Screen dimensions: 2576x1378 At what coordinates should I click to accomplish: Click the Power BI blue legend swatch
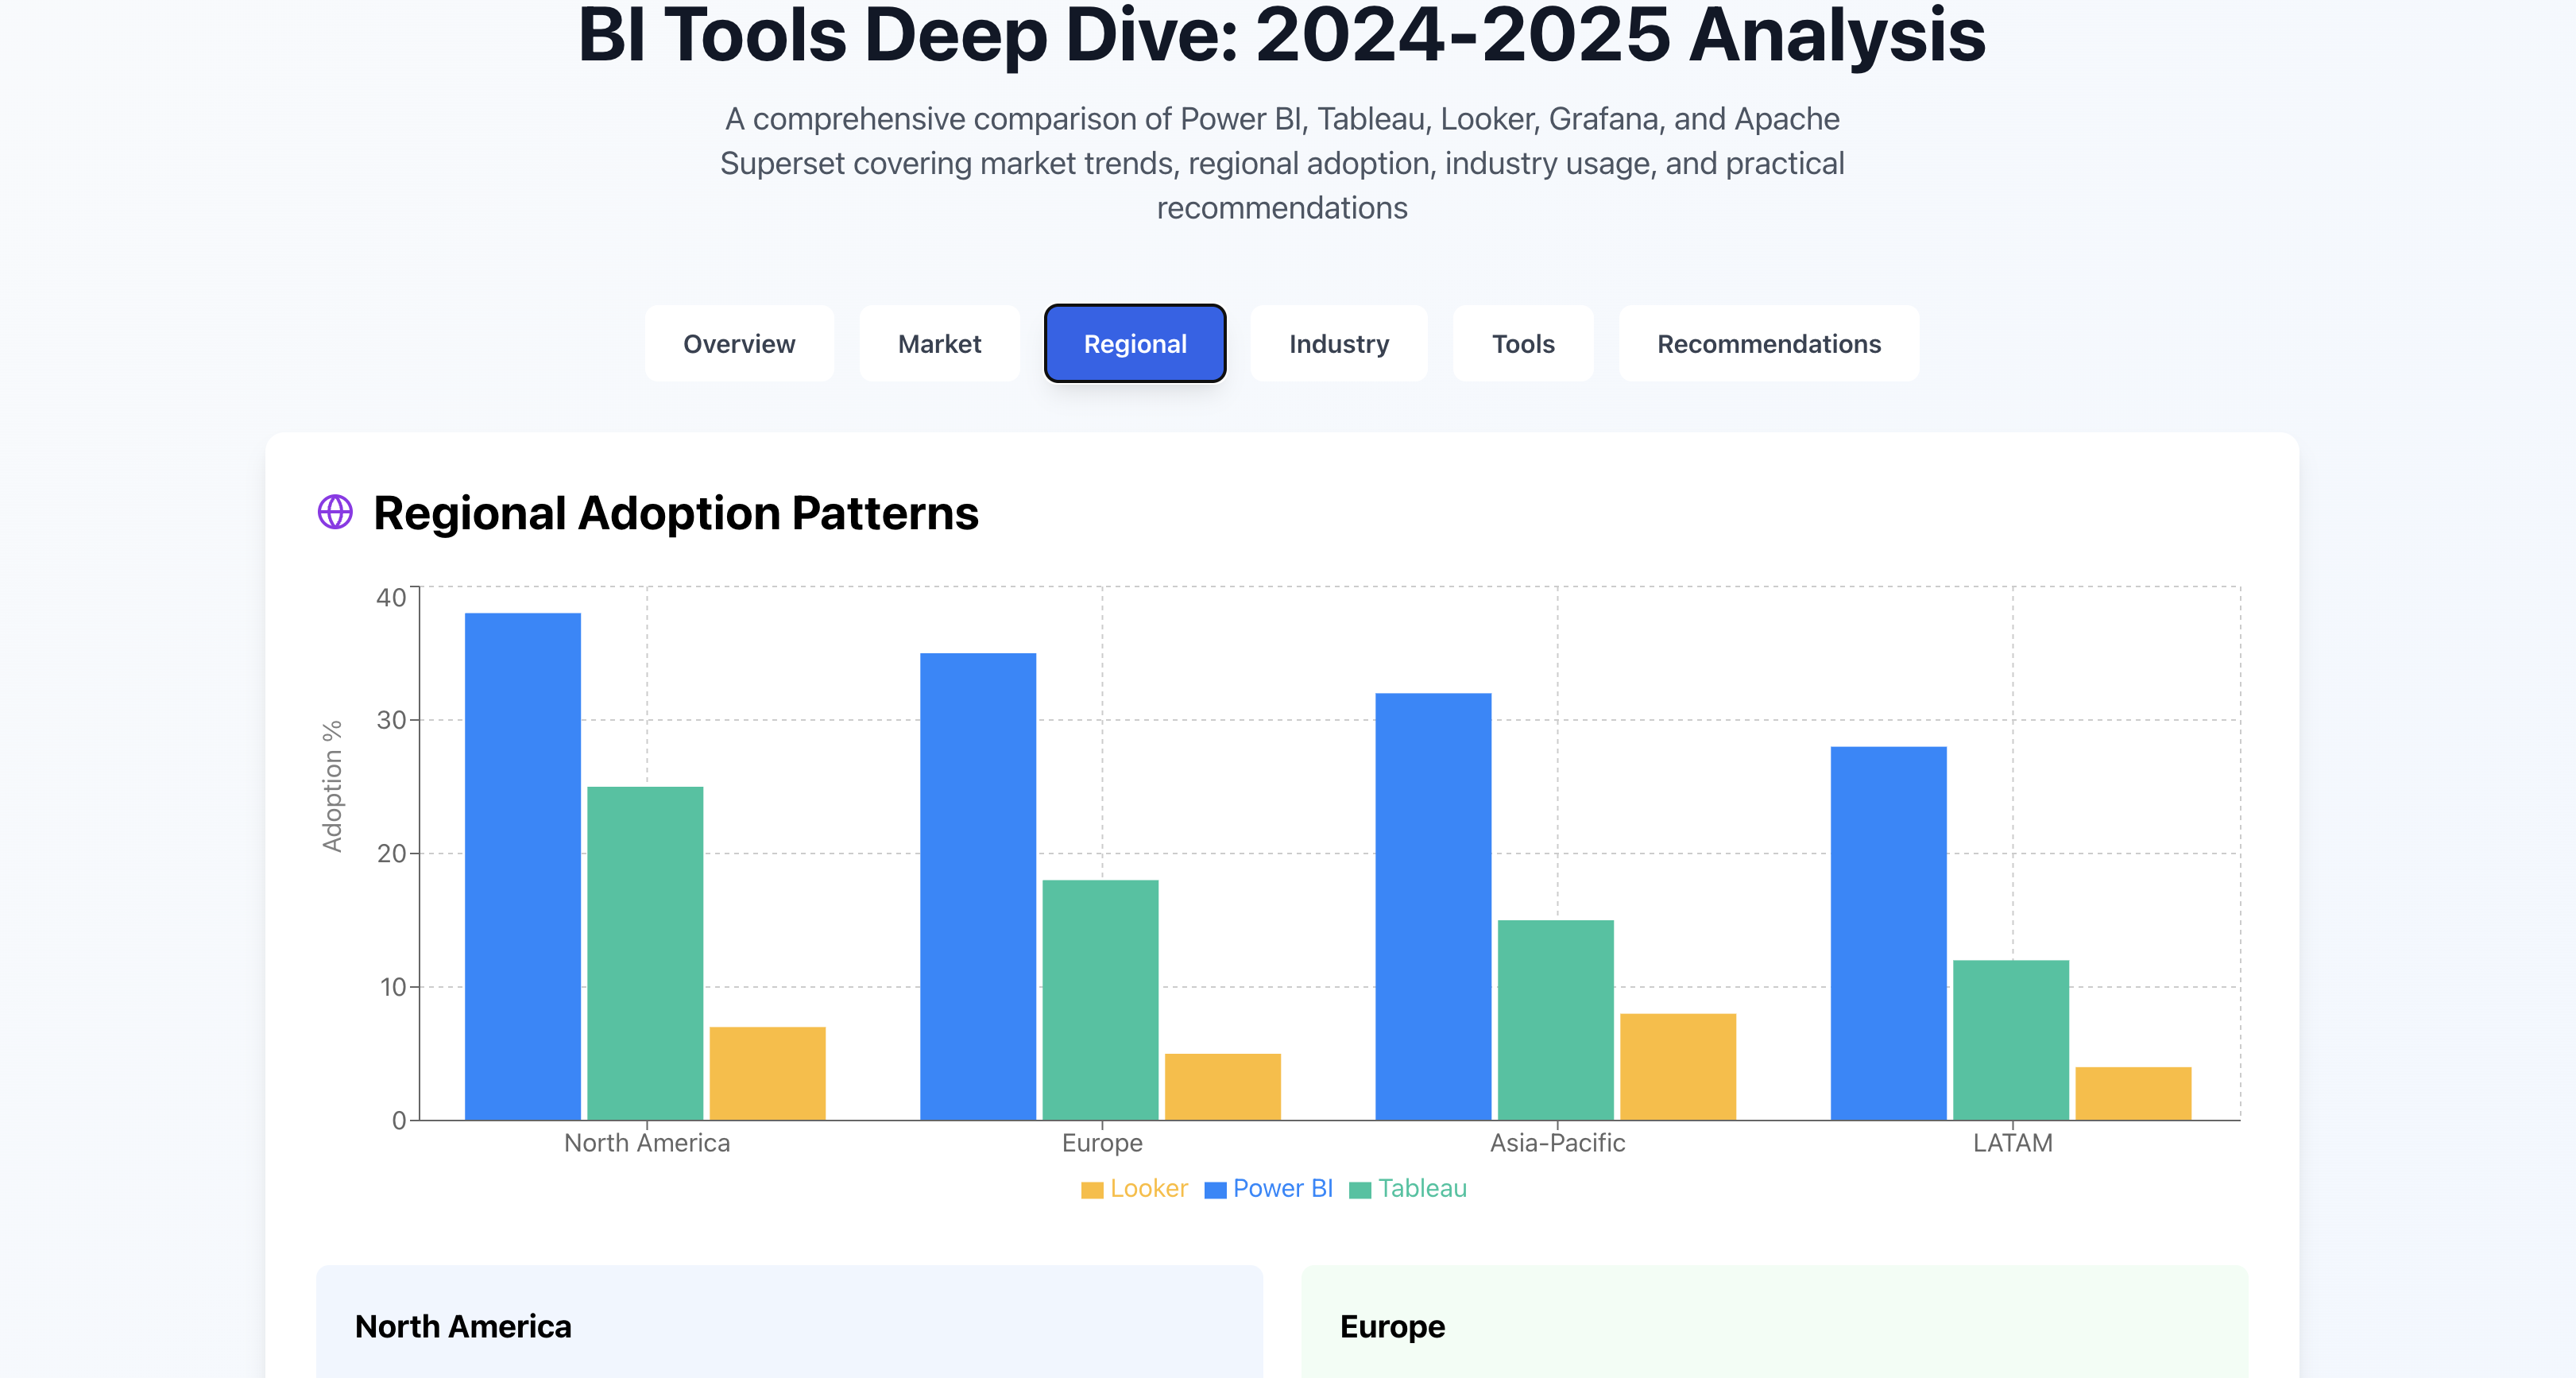click(x=1215, y=1190)
